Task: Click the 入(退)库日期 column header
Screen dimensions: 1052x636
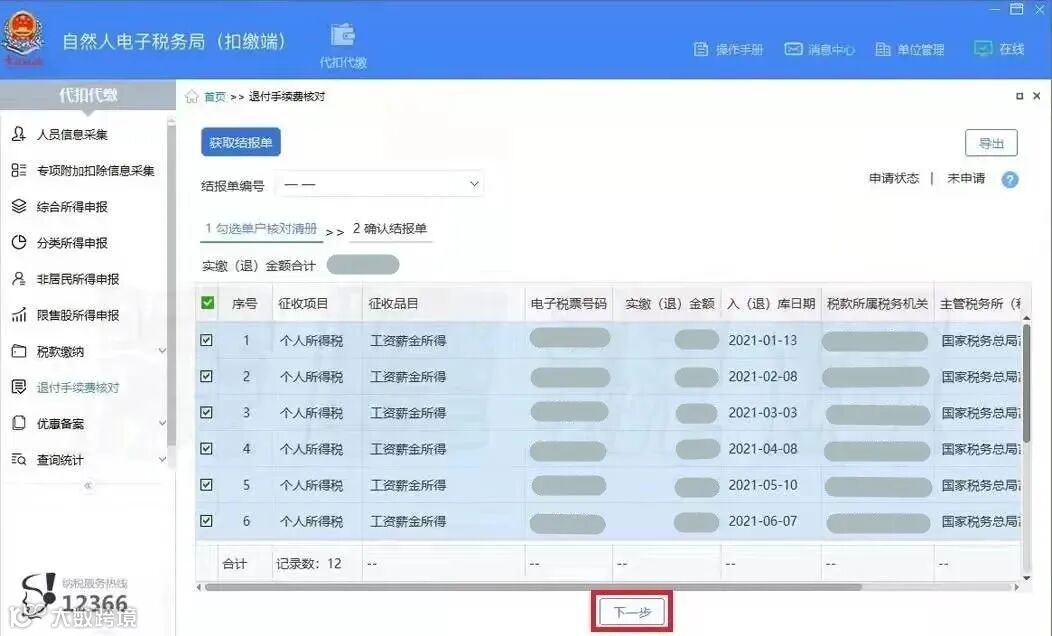Action: (771, 304)
